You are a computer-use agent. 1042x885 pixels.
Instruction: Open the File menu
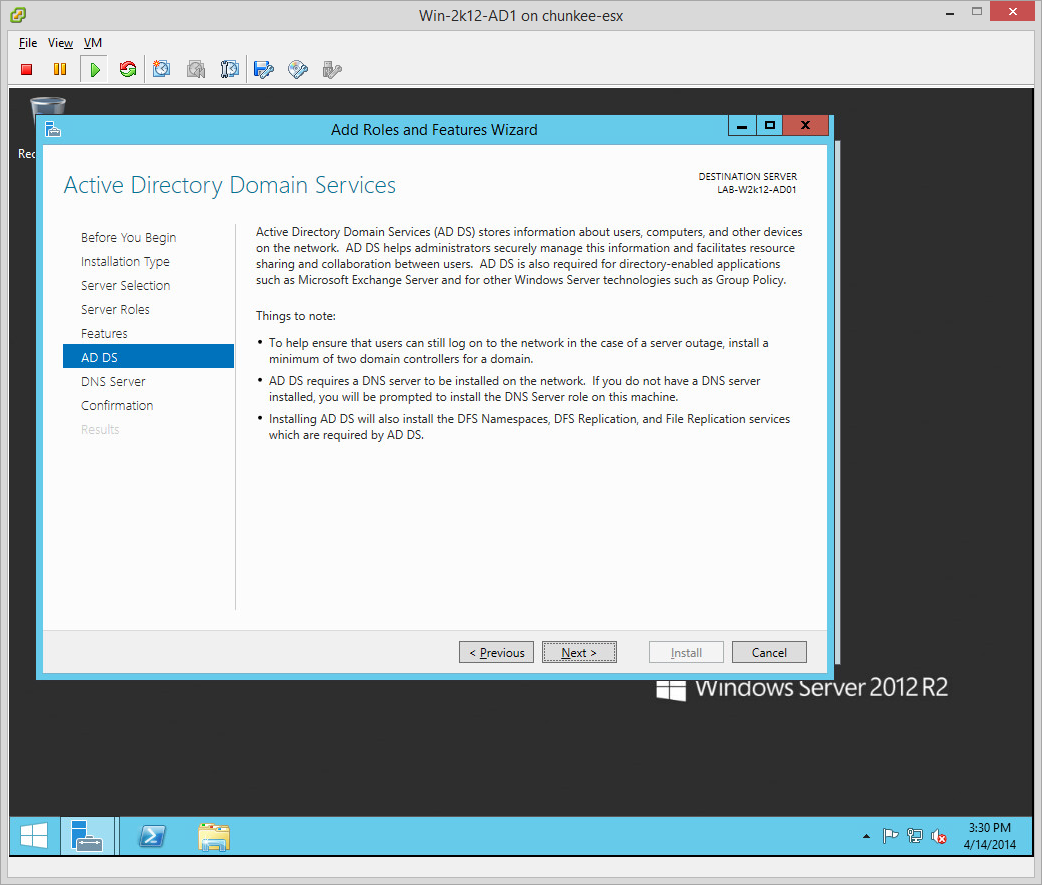pos(28,43)
